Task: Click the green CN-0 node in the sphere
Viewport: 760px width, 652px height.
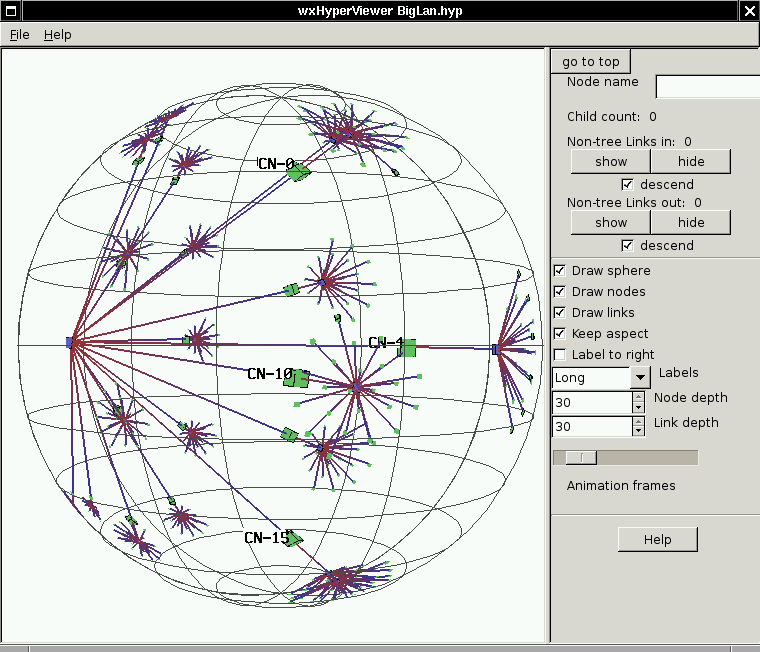Action: 298,172
